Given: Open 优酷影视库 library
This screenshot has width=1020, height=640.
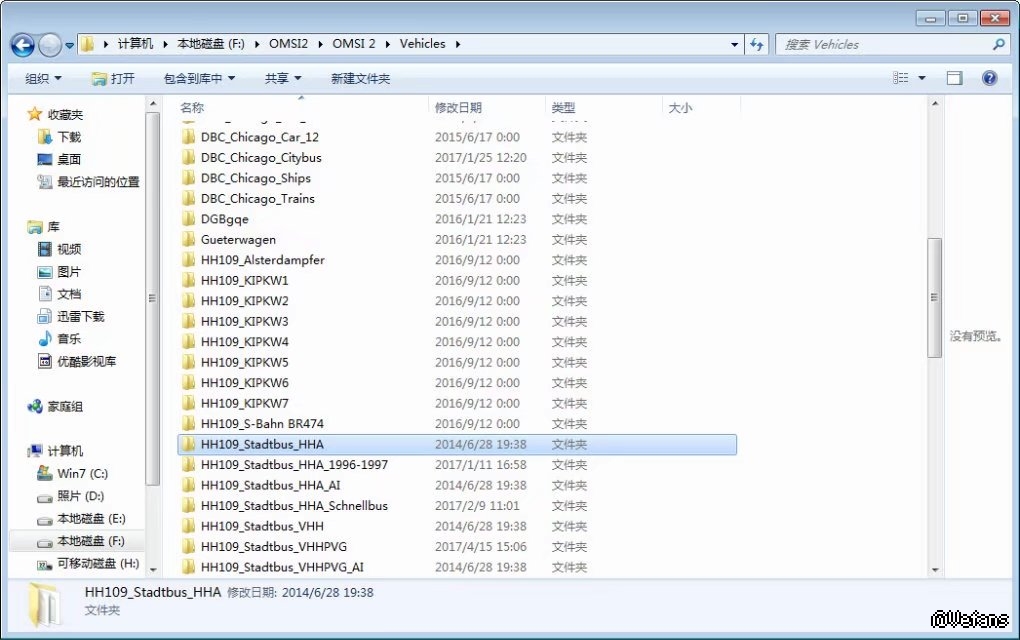Looking at the screenshot, I should click(x=87, y=361).
